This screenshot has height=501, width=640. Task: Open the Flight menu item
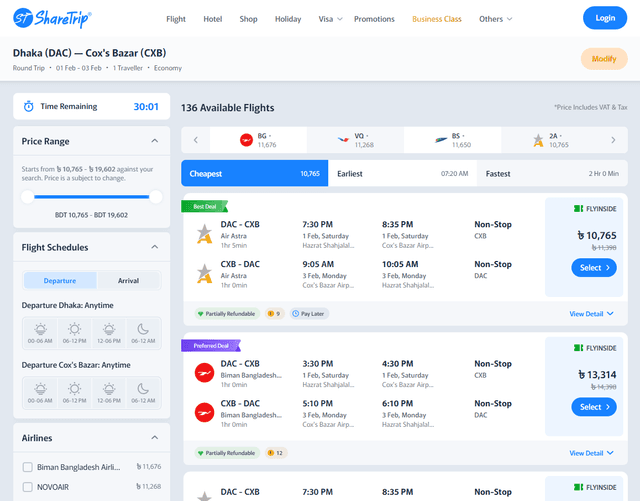pos(176,19)
